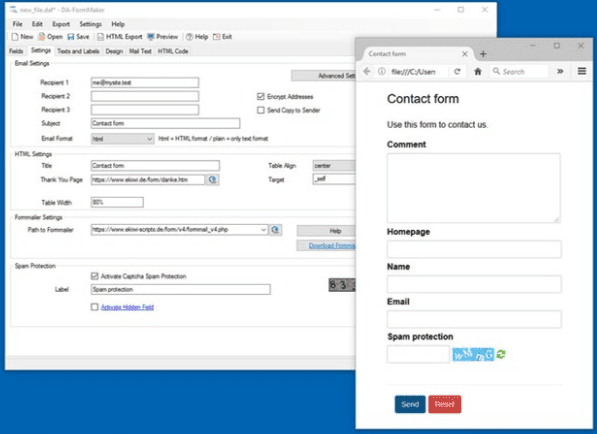The image size is (597, 434).
Task: Click the browser hamburger menu icon
Action: pyautogui.click(x=581, y=71)
